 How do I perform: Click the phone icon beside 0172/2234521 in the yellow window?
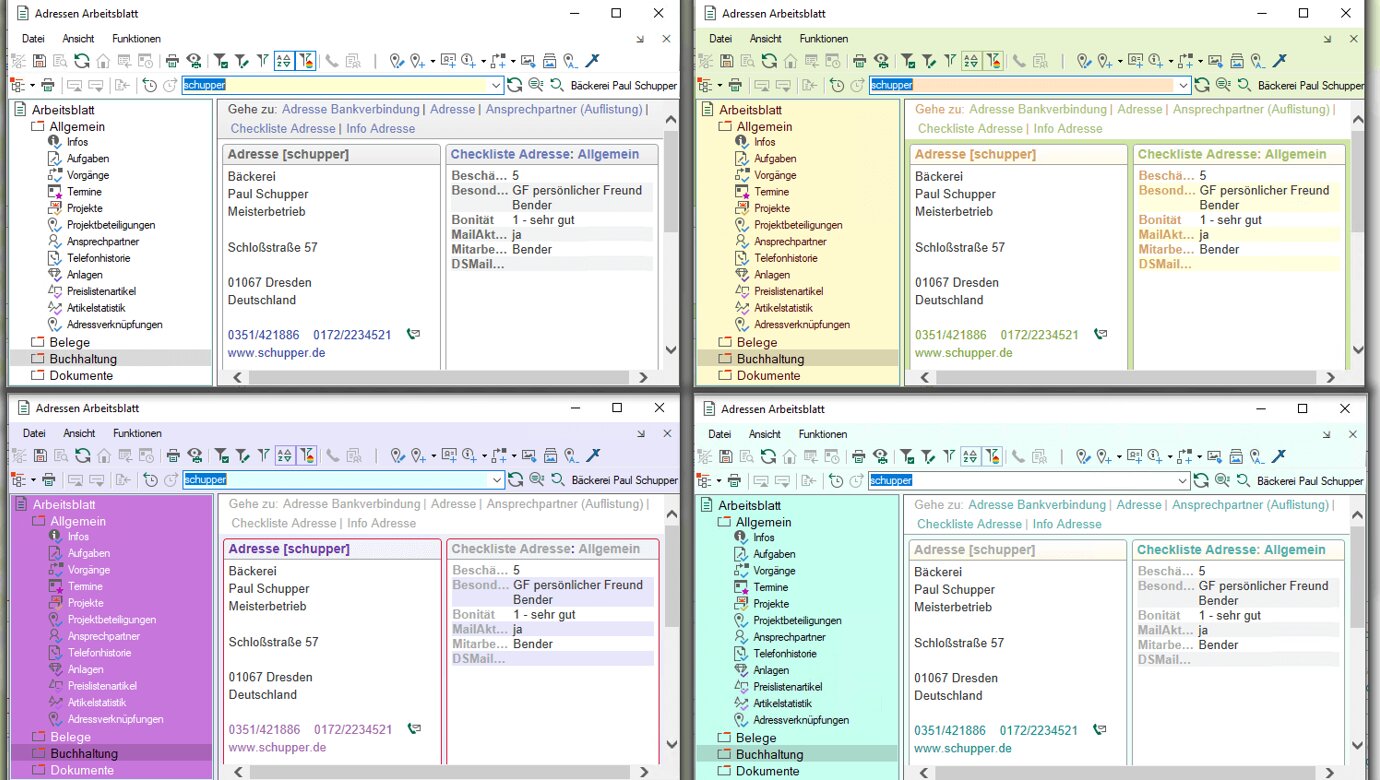1100,335
